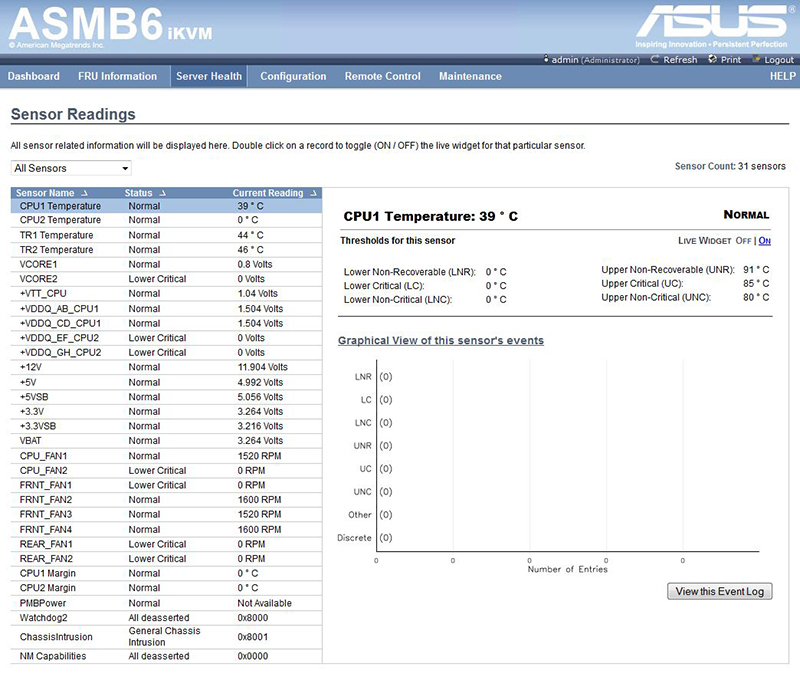The height and width of the screenshot is (677, 800).
Task: Select the VCORE1 sensor row
Action: [x=166, y=264]
